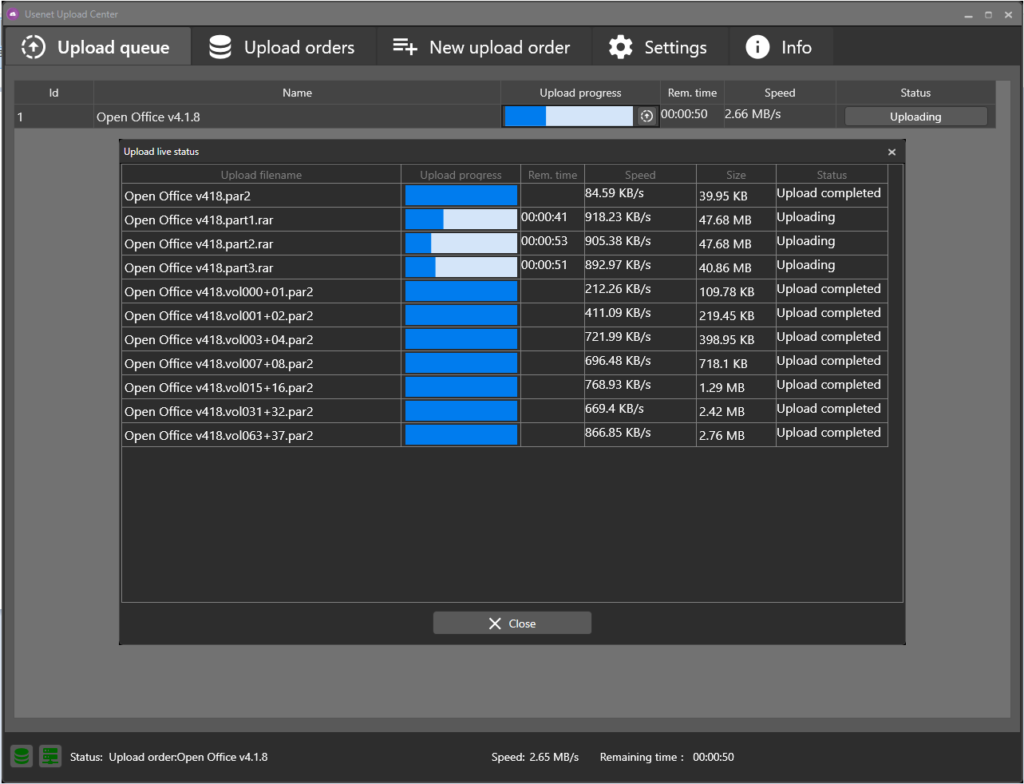The width and height of the screenshot is (1024, 784).
Task: Click the Close button in dialog
Action: (x=513, y=623)
